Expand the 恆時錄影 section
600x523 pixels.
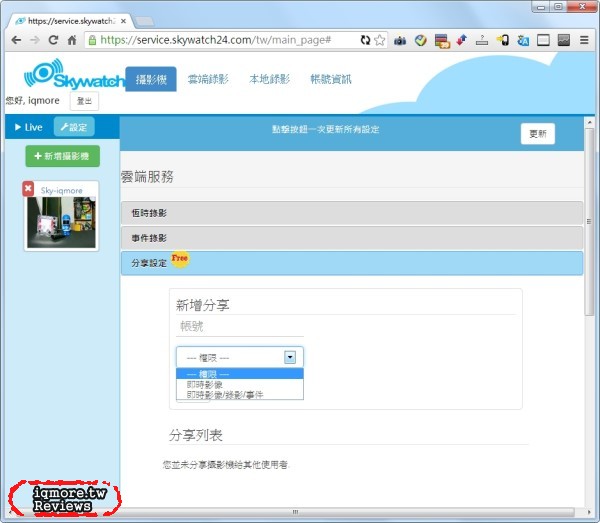pyautogui.click(x=352, y=213)
